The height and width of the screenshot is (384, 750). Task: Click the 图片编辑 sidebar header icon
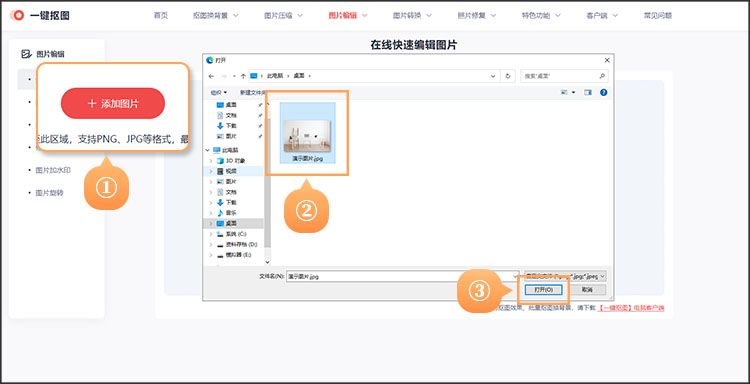tap(26, 54)
